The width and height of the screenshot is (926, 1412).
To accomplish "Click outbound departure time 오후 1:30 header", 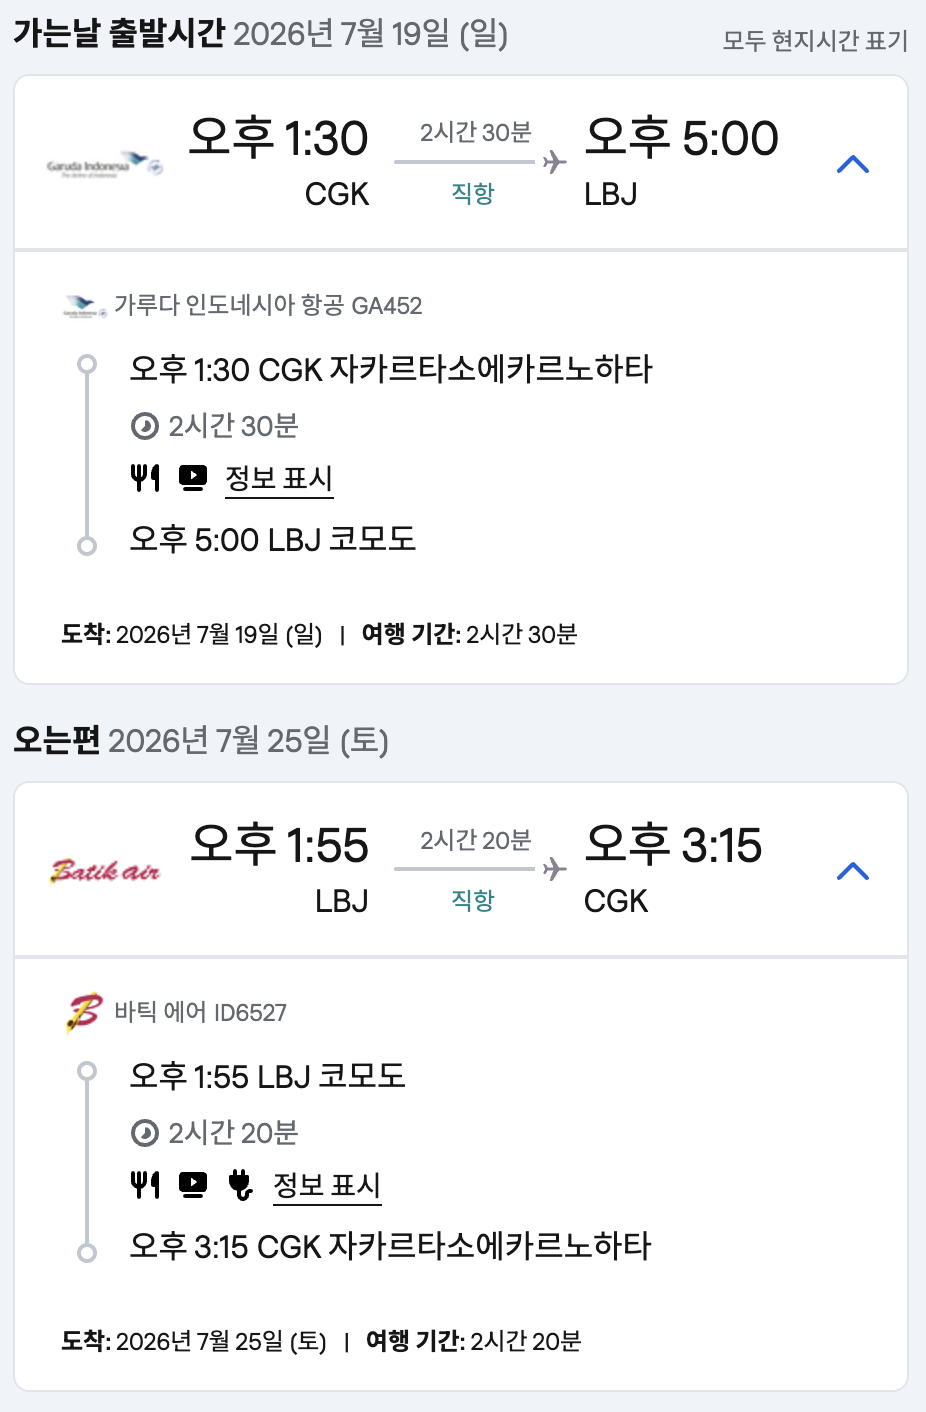I will tap(279, 138).
